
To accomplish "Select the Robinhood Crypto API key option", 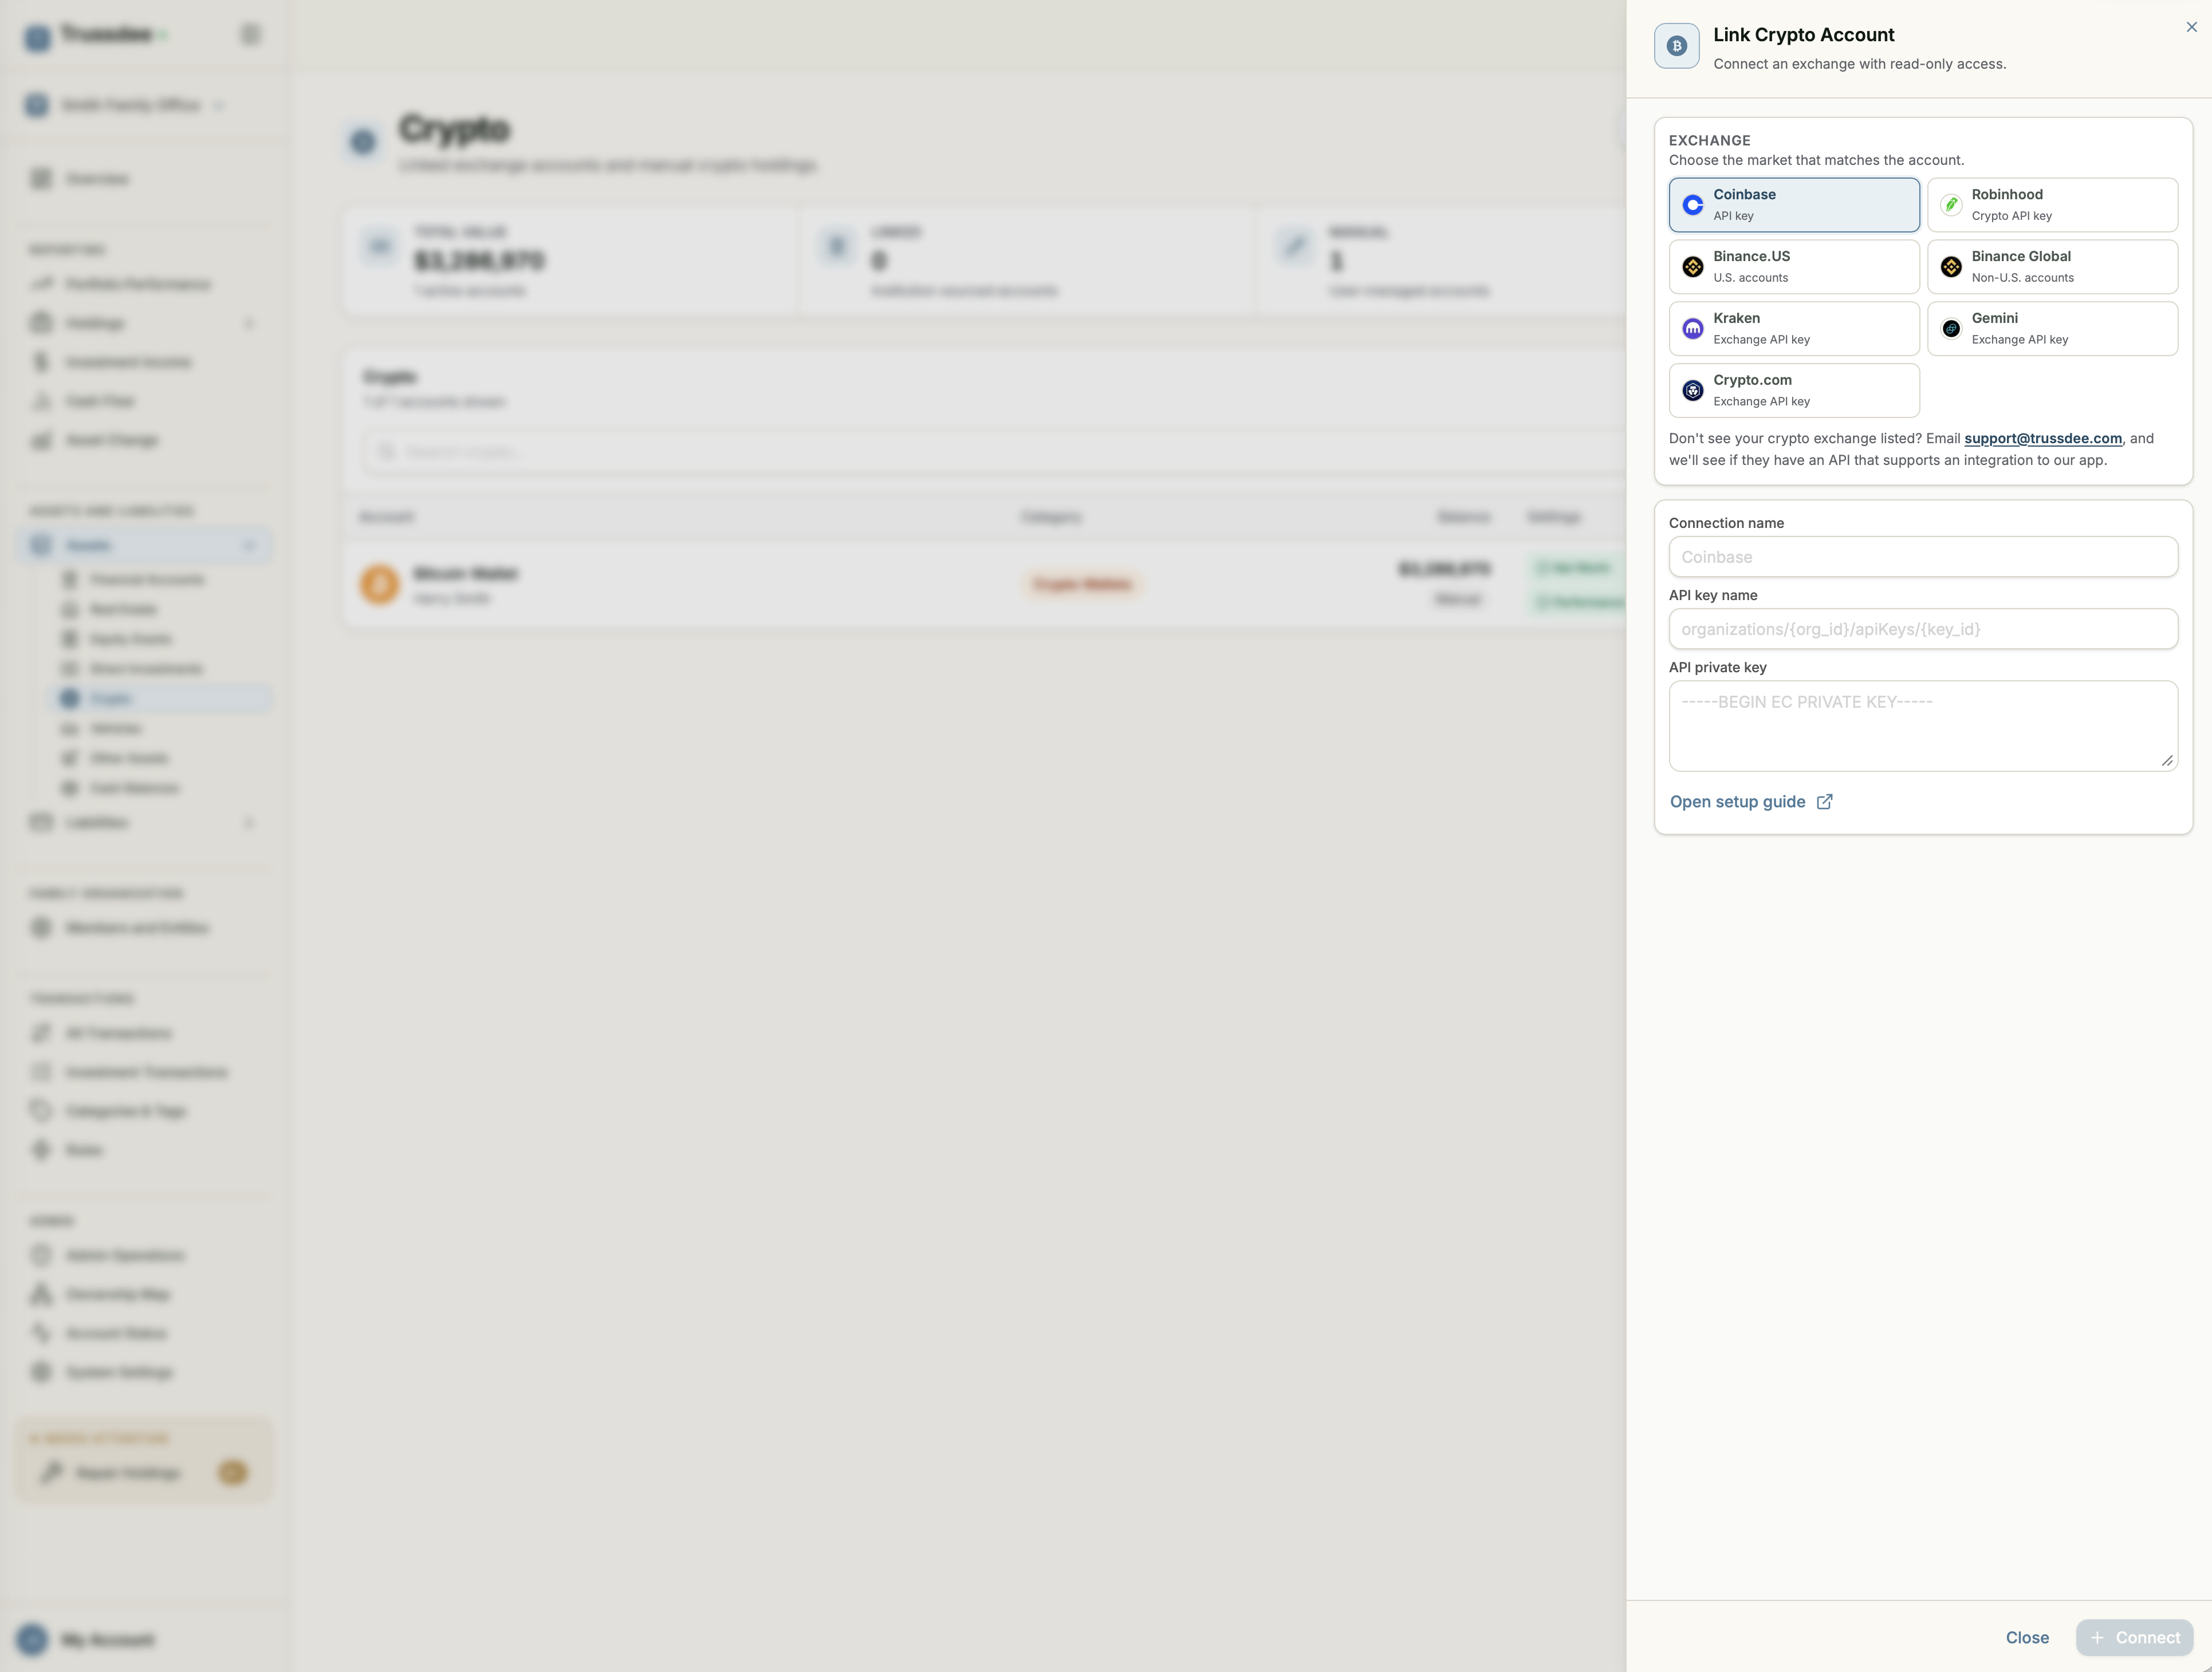I will pos(2052,205).
